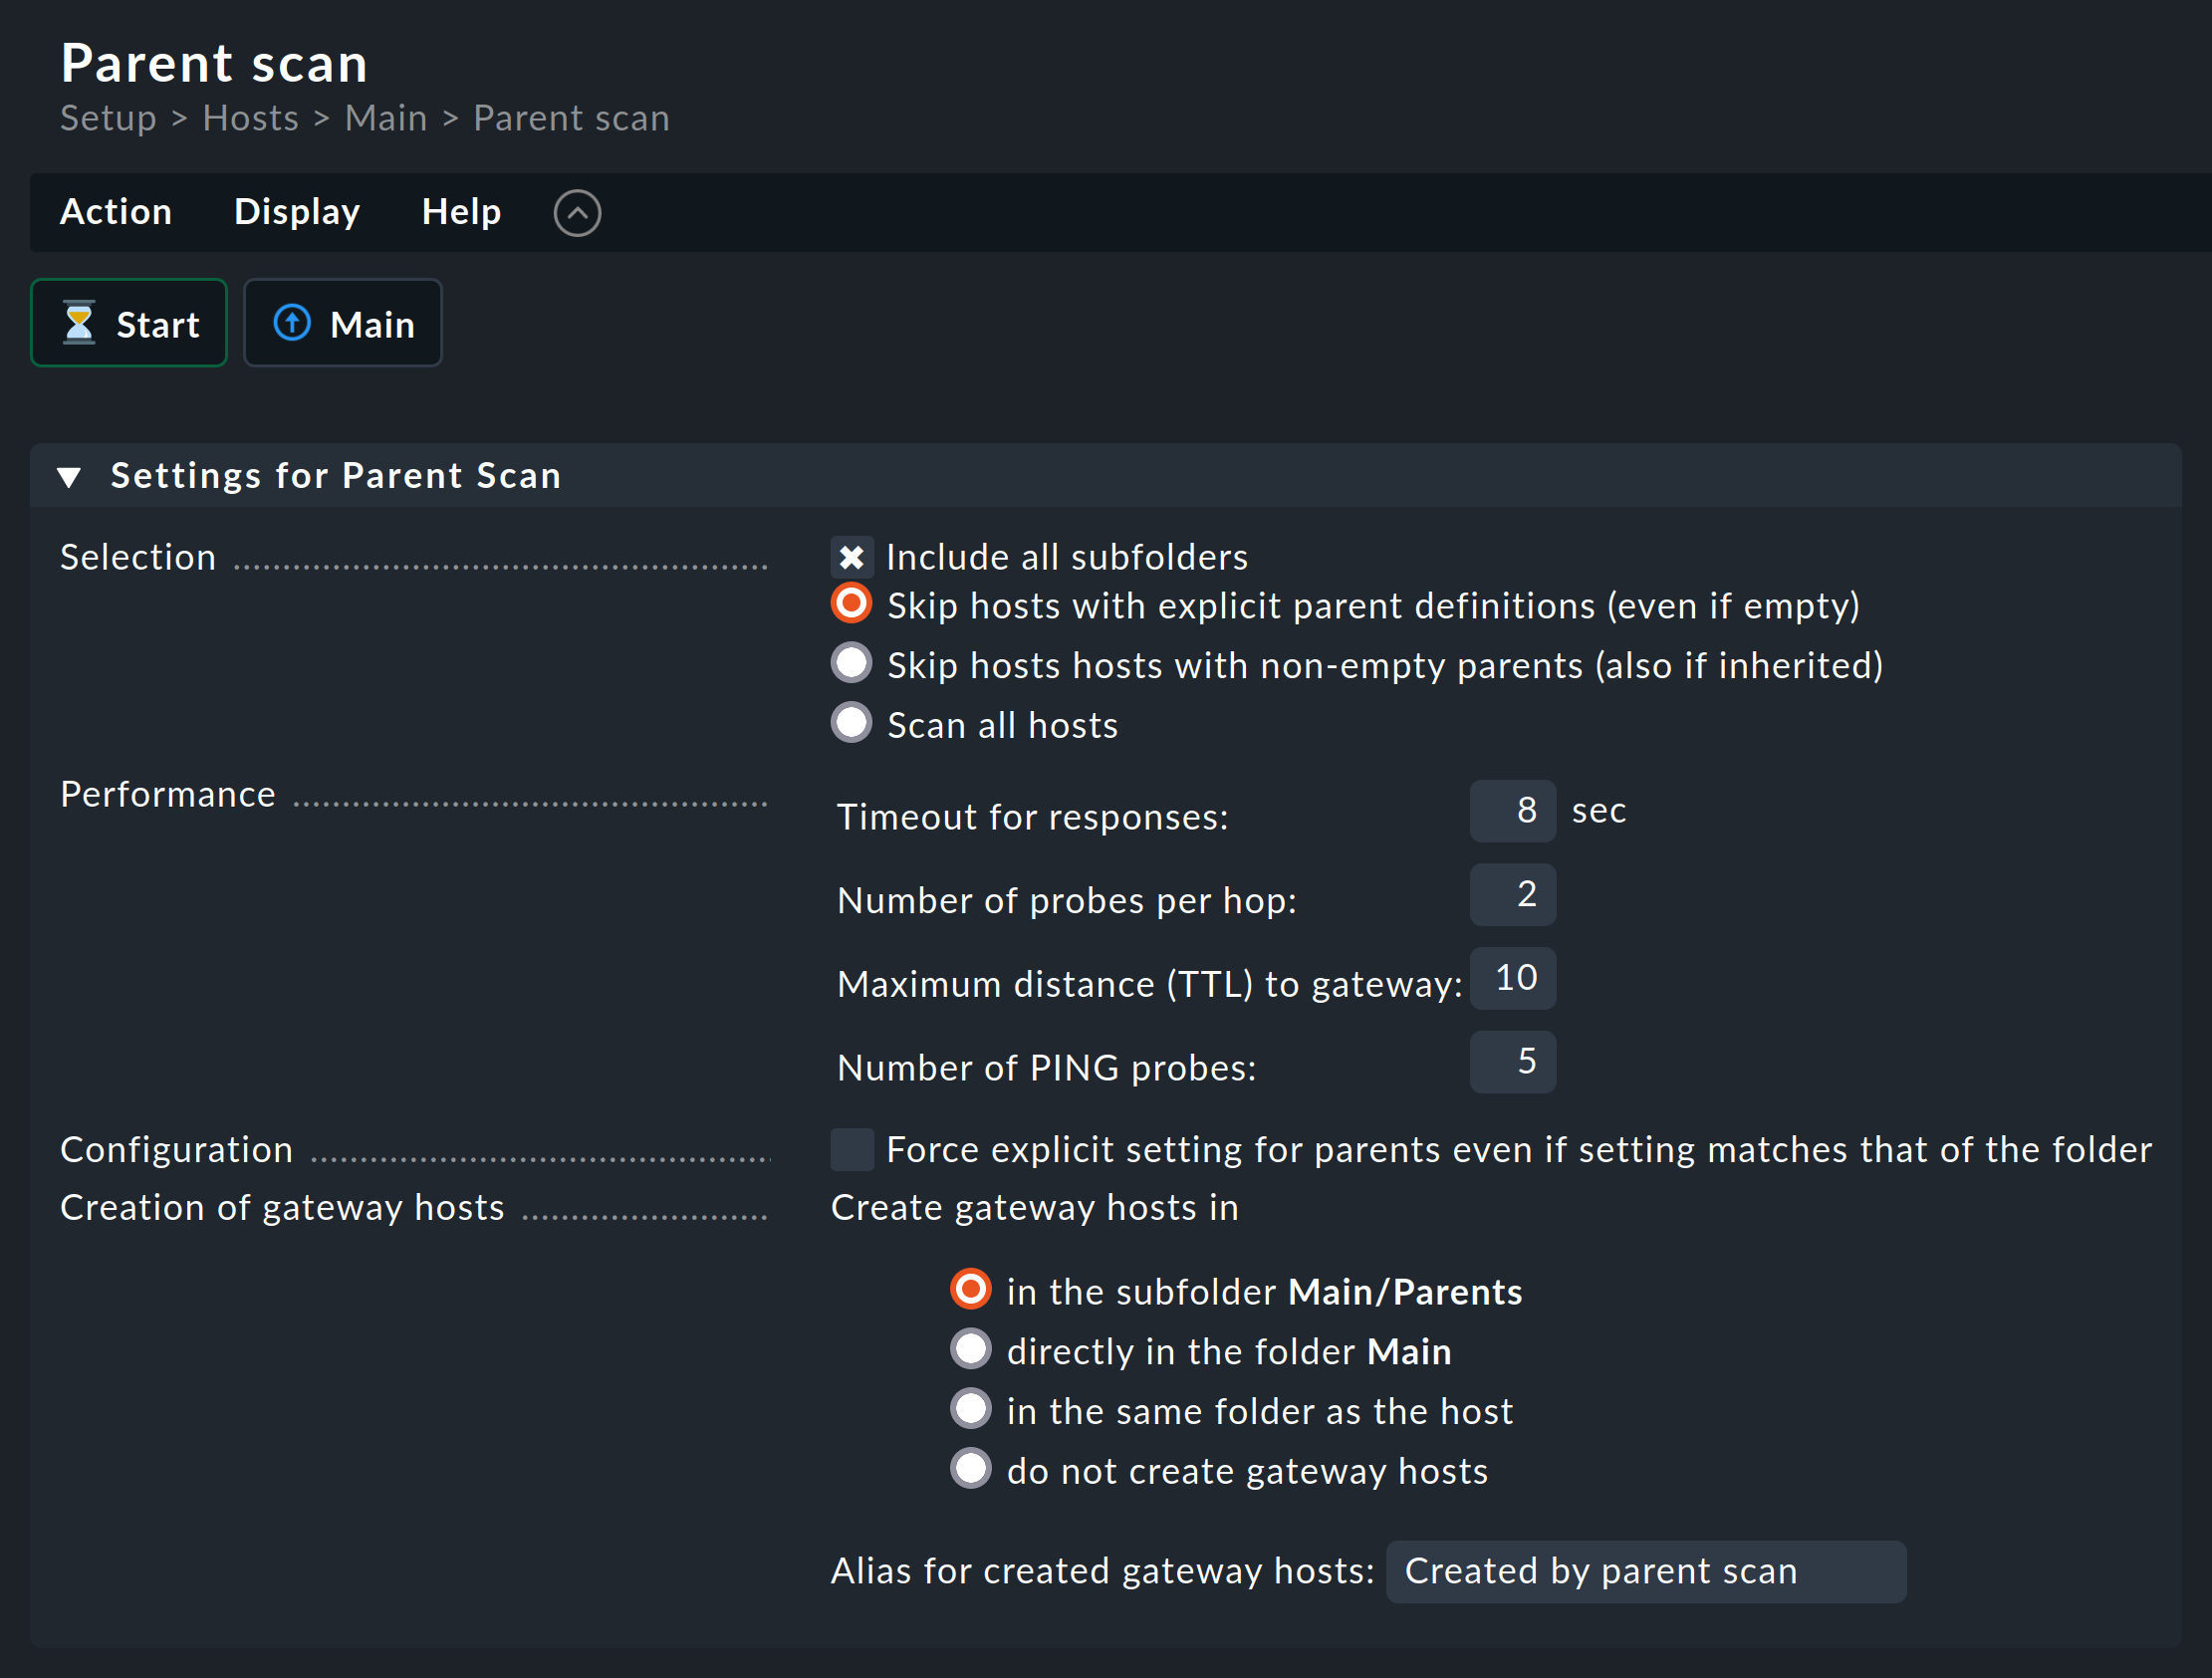Choose directly in the folder Main

click(971, 1350)
